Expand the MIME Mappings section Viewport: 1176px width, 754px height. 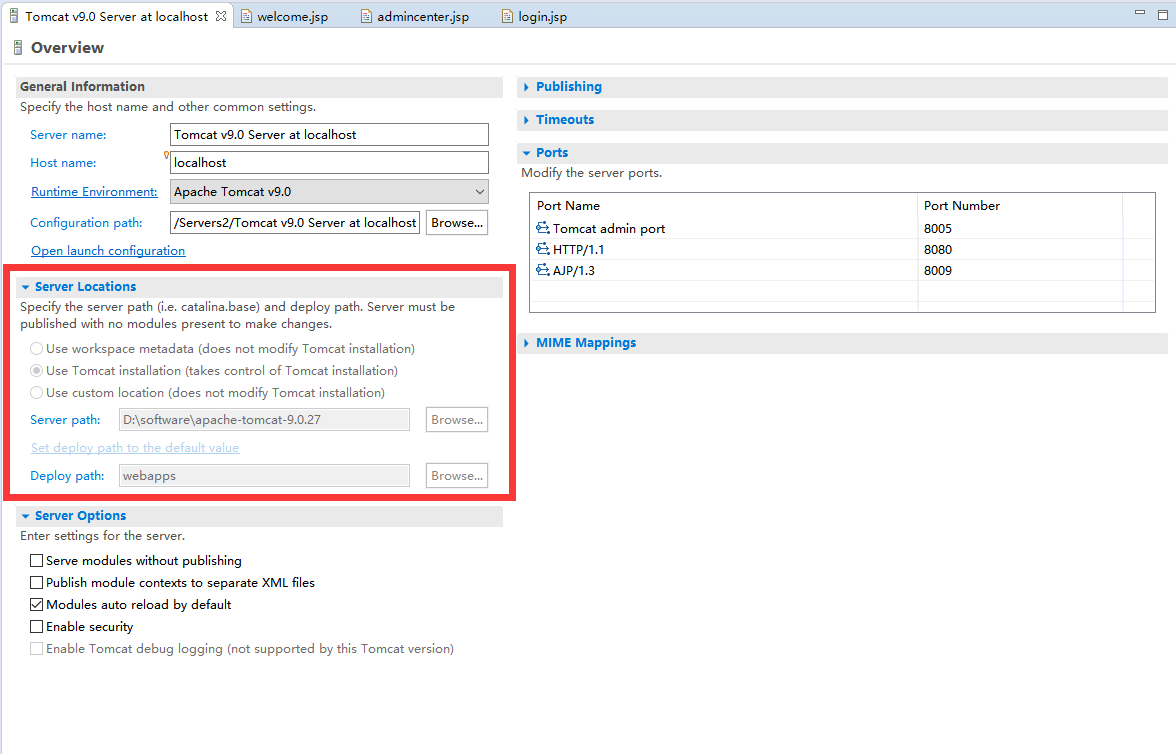coord(526,343)
